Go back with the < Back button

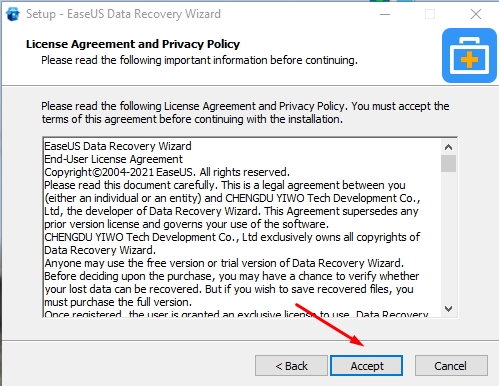pyautogui.click(x=291, y=366)
